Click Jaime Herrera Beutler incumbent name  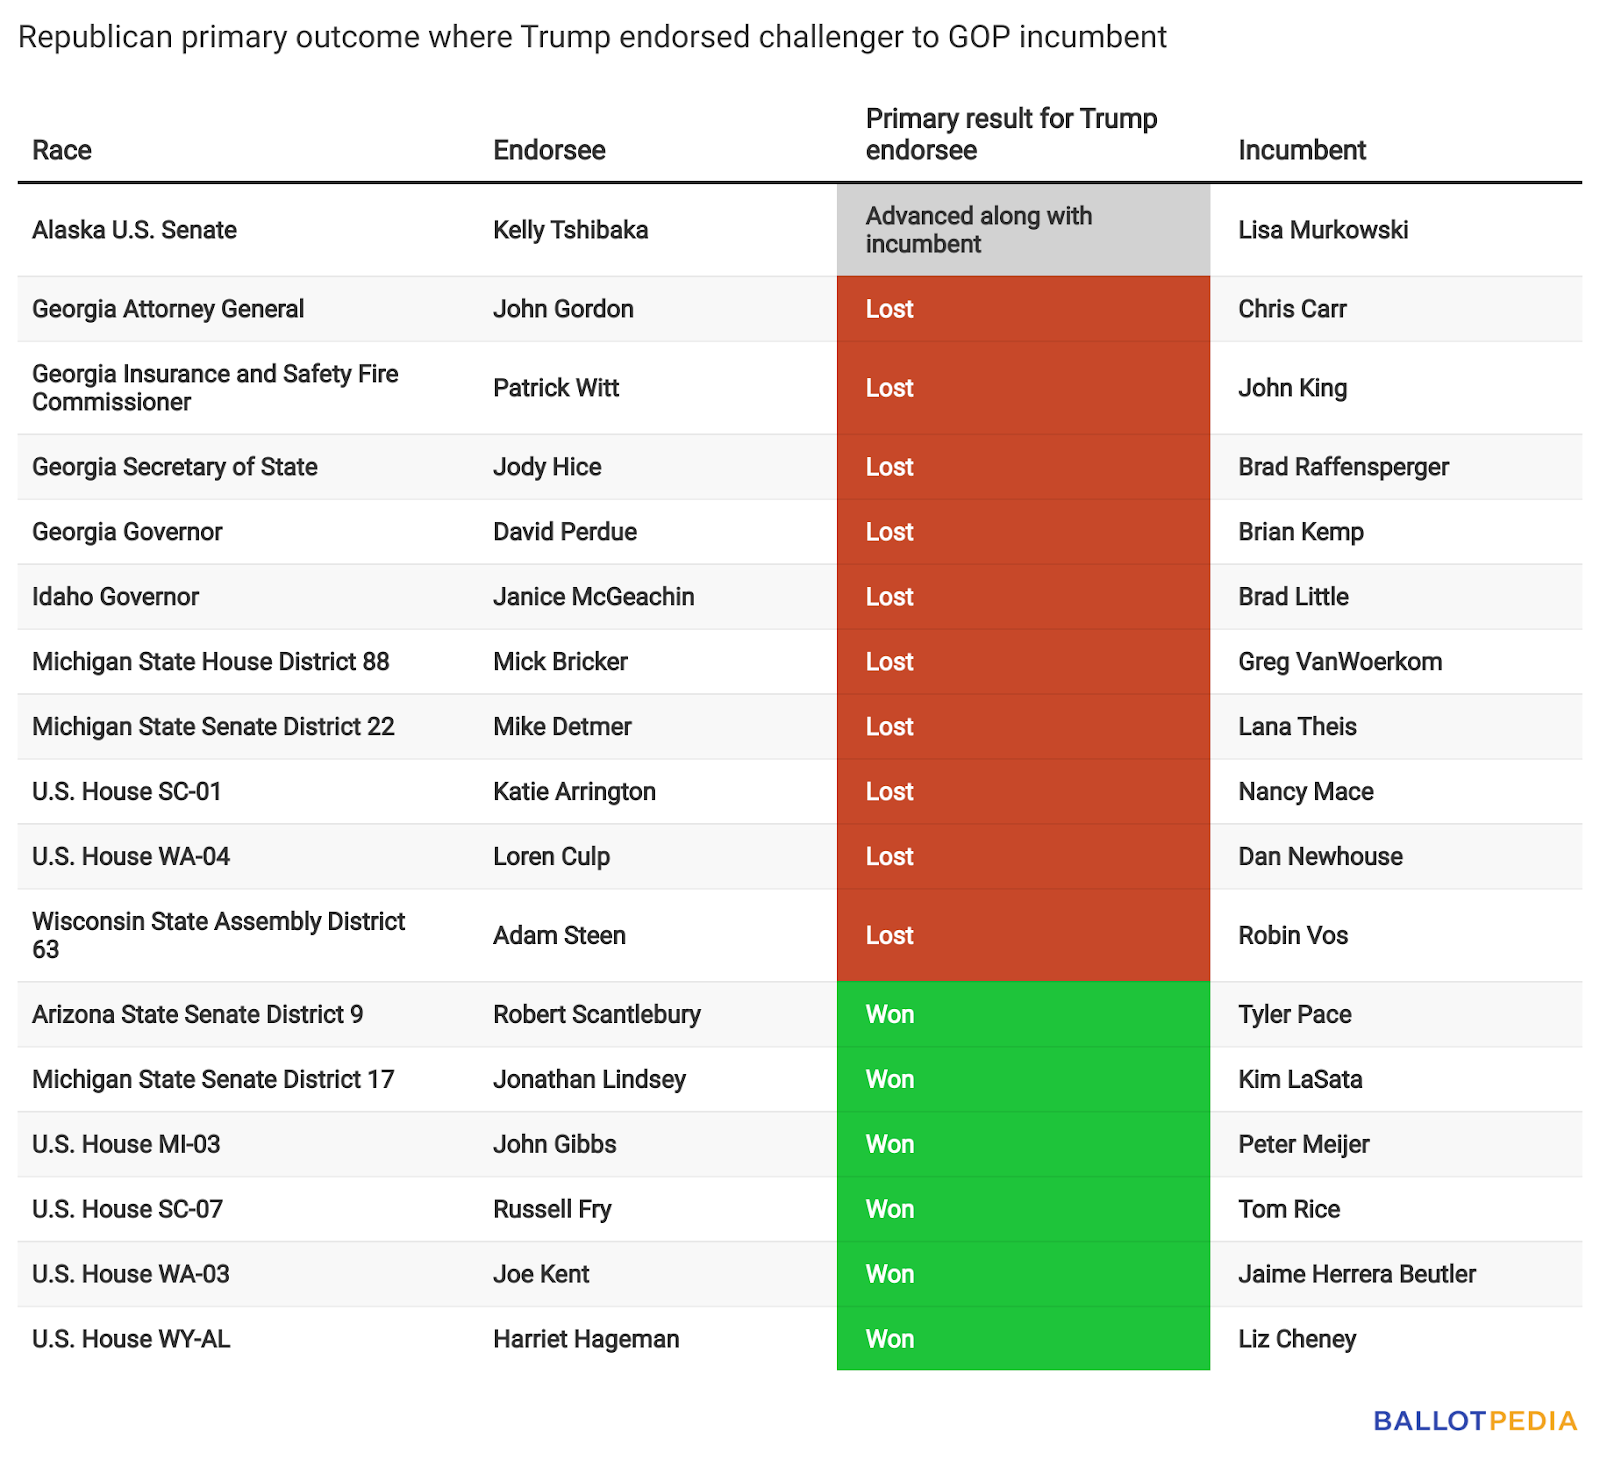pyautogui.click(x=1357, y=1274)
